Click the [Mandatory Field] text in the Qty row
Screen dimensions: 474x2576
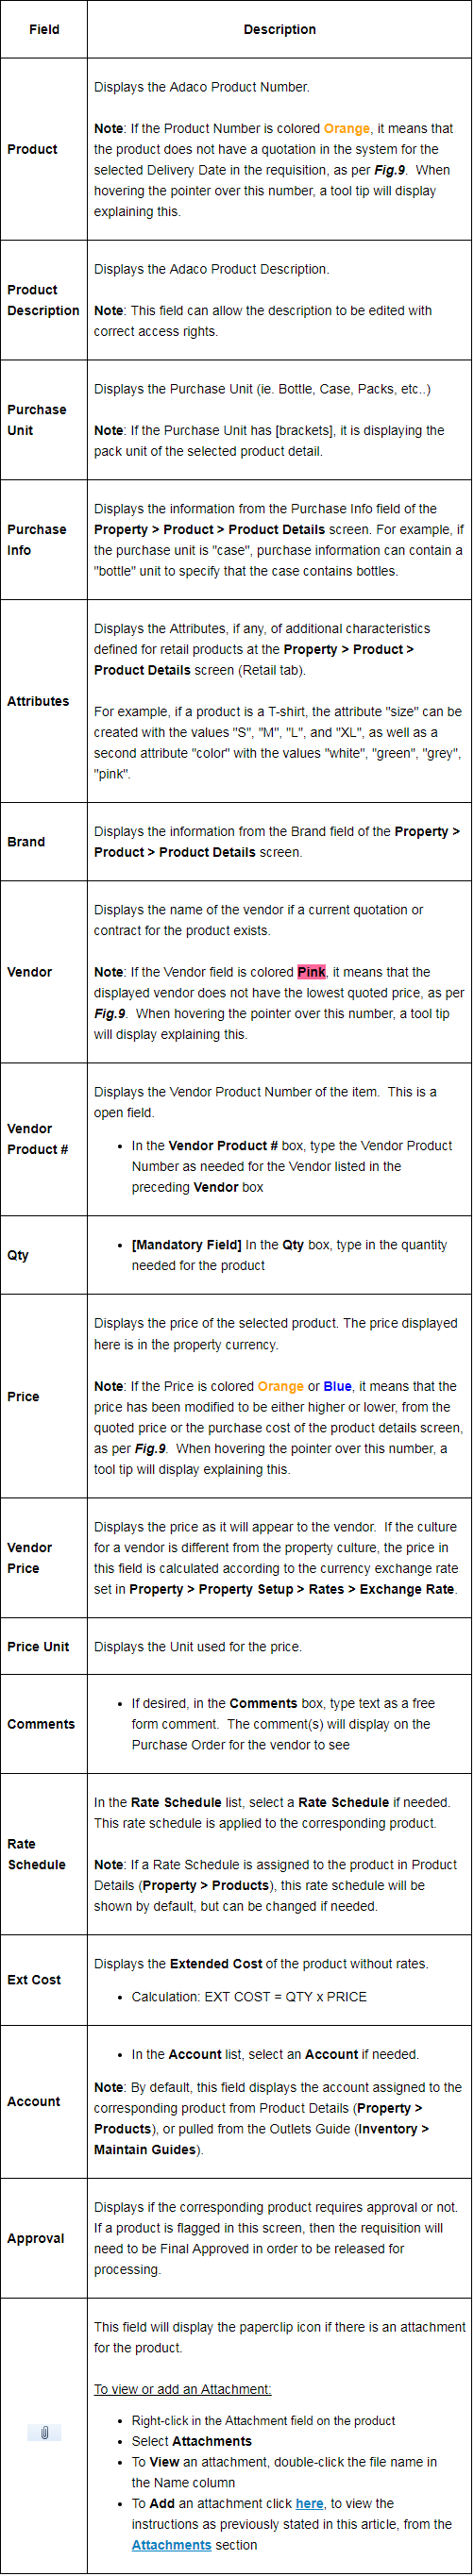[x=187, y=1244]
